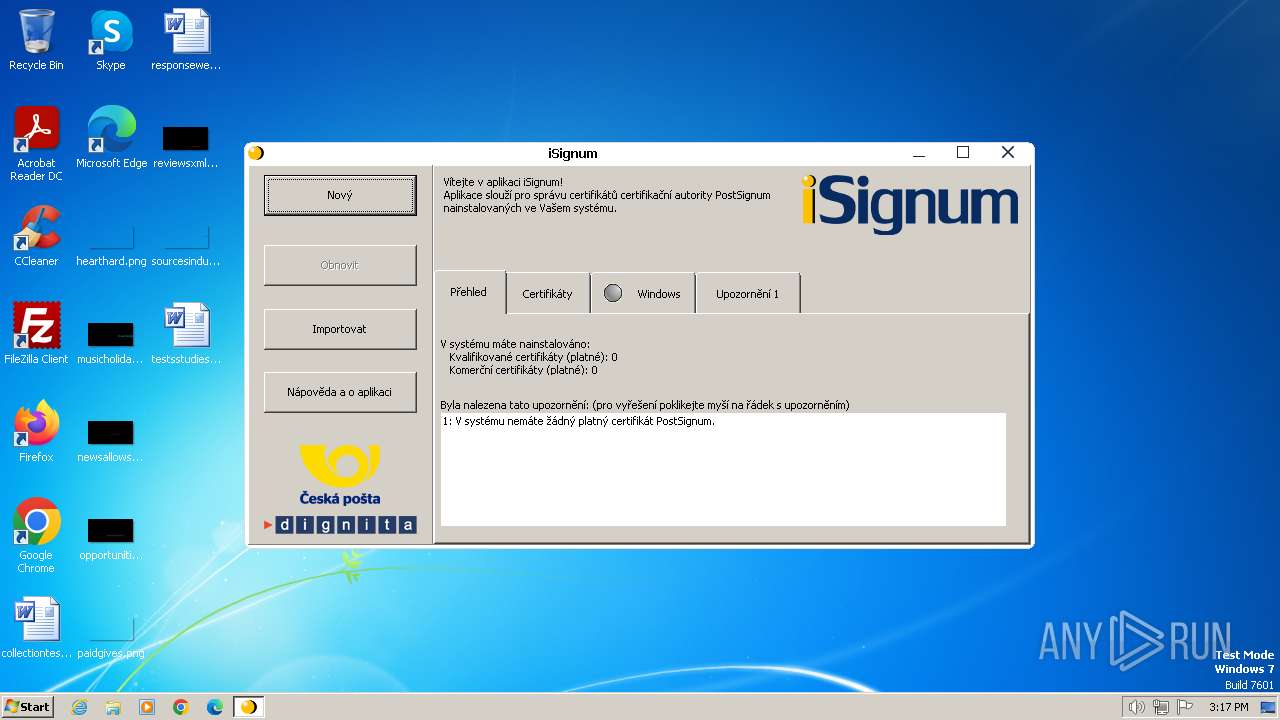1280x720 pixels.
Task: Select the Recycle Bin desktop icon
Action: coord(36,40)
